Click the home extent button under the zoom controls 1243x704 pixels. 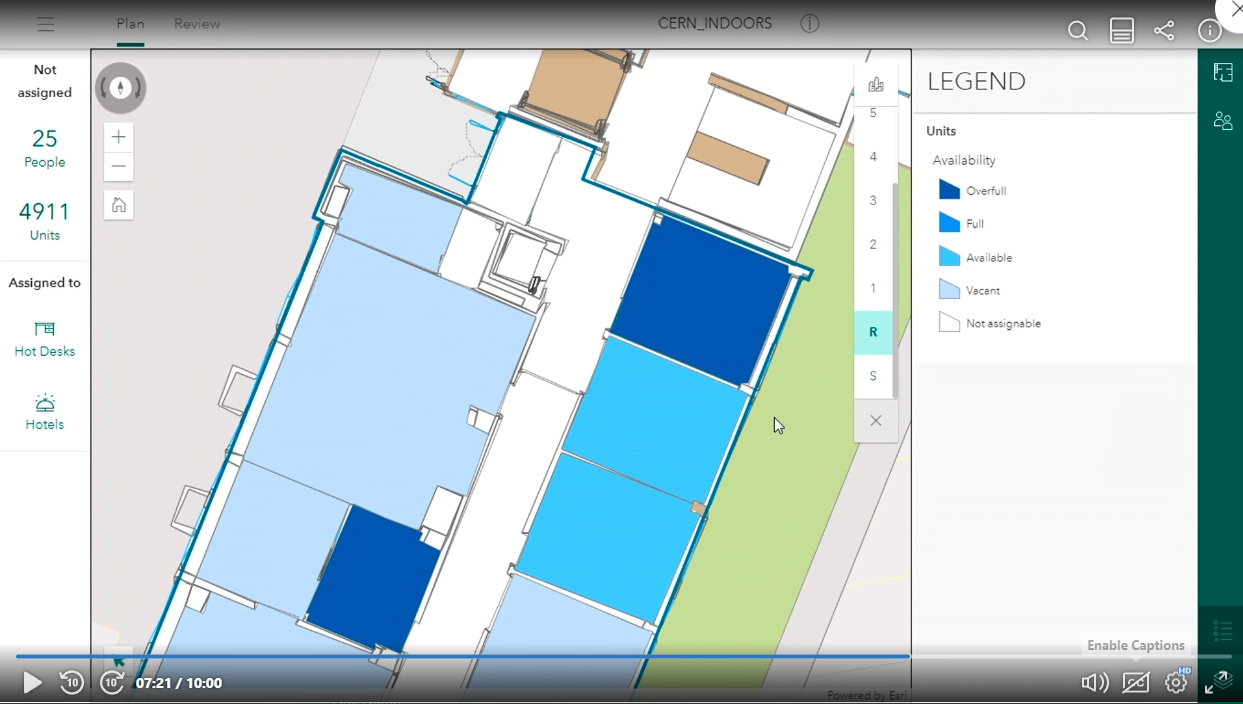click(118, 205)
